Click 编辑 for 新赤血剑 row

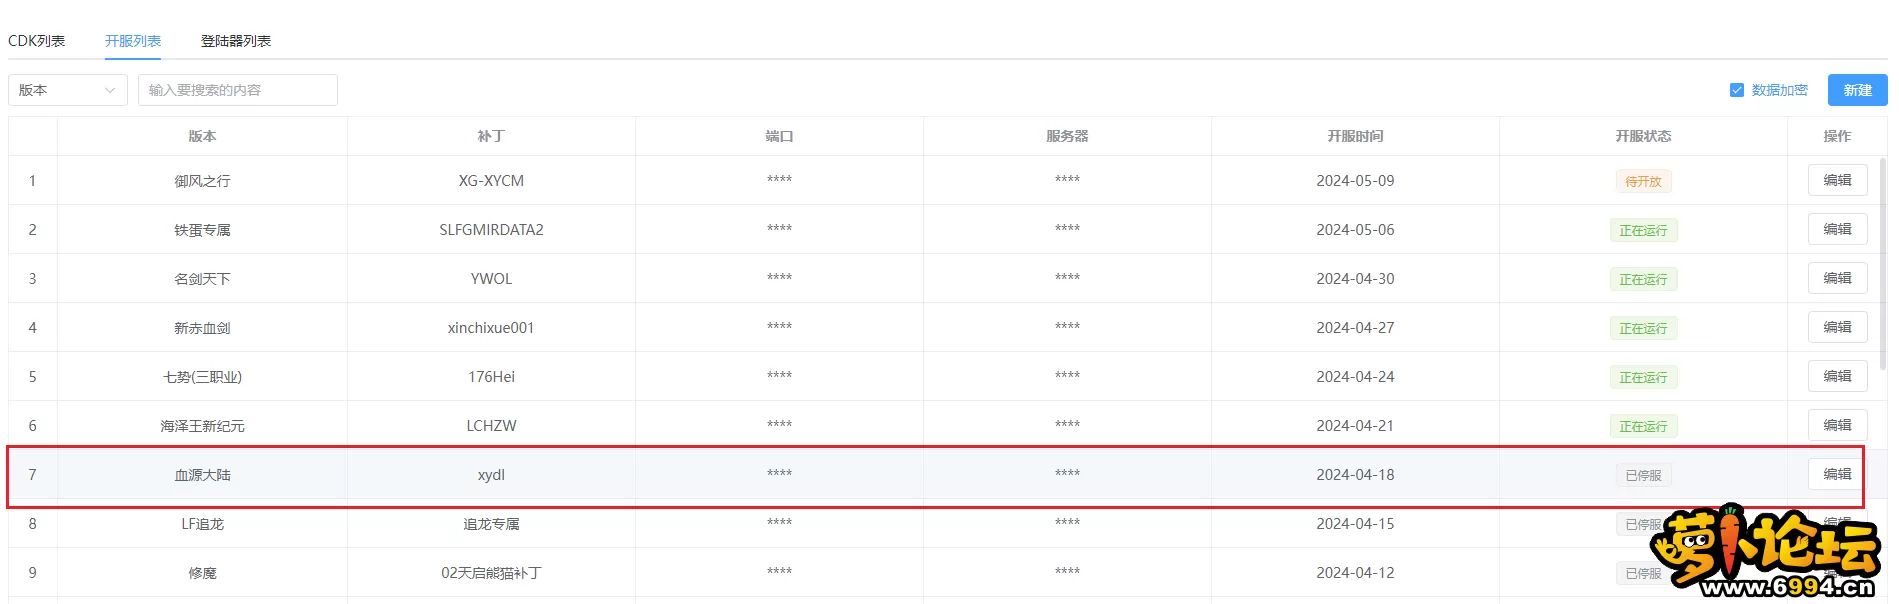1837,327
